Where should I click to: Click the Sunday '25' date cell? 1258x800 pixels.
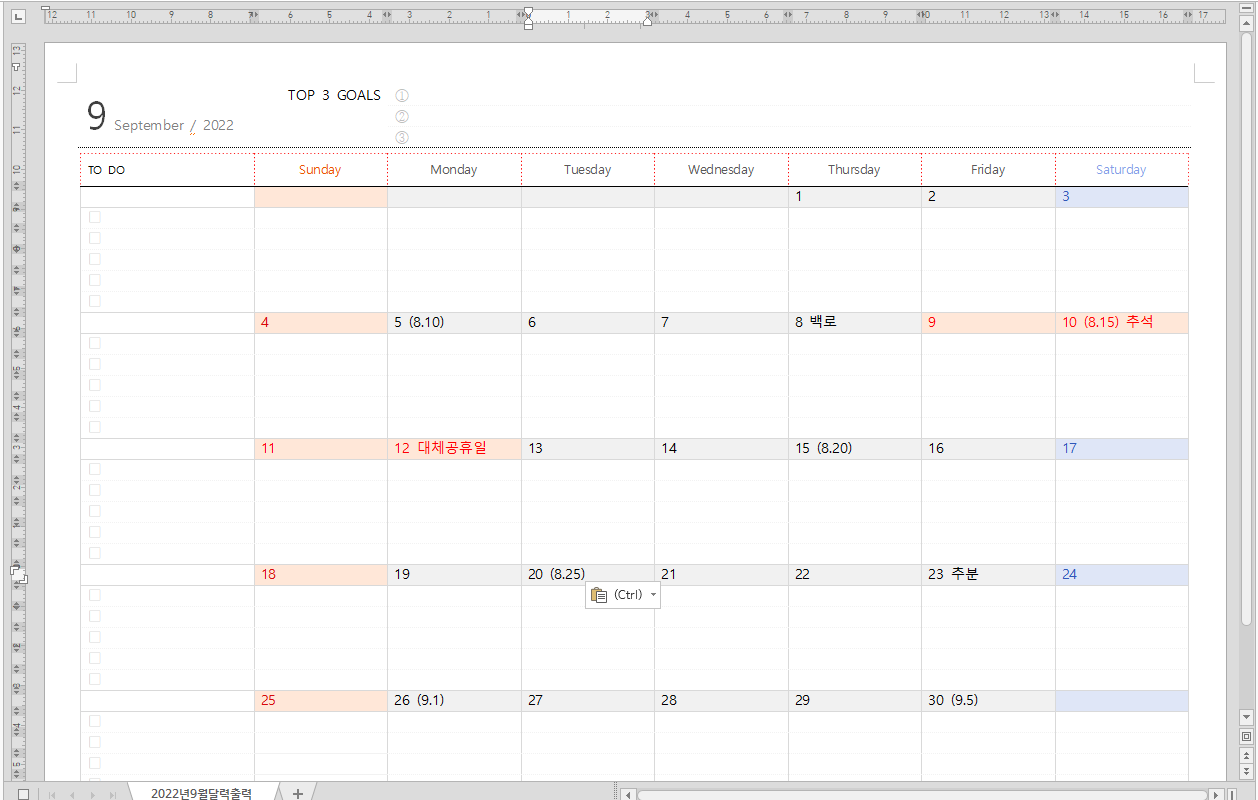(x=321, y=701)
